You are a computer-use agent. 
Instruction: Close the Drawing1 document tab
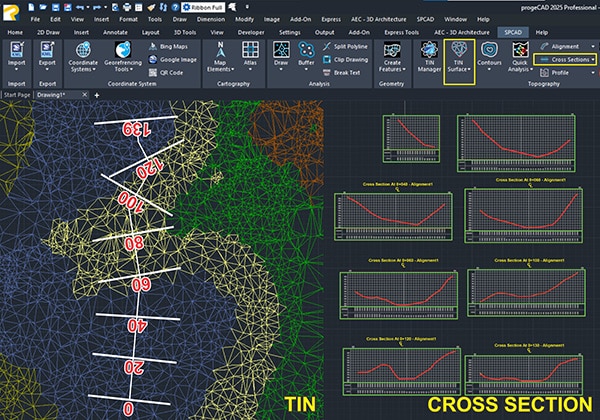83,94
